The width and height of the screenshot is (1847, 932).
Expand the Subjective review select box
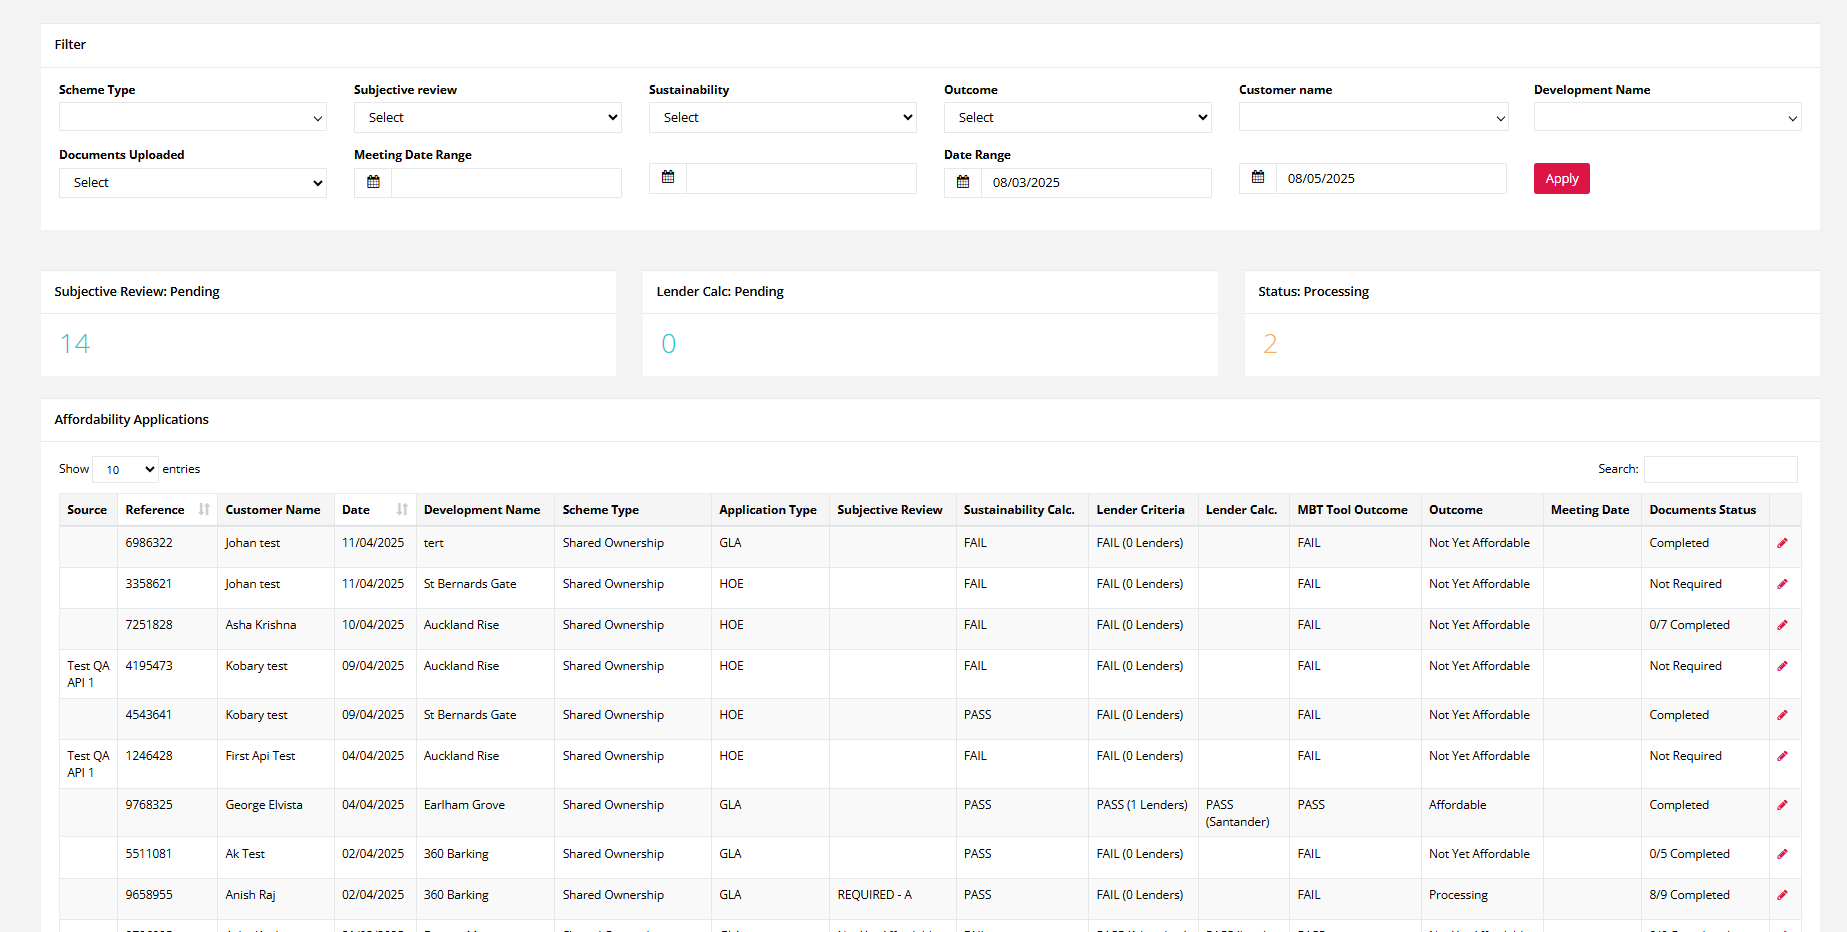coord(487,117)
